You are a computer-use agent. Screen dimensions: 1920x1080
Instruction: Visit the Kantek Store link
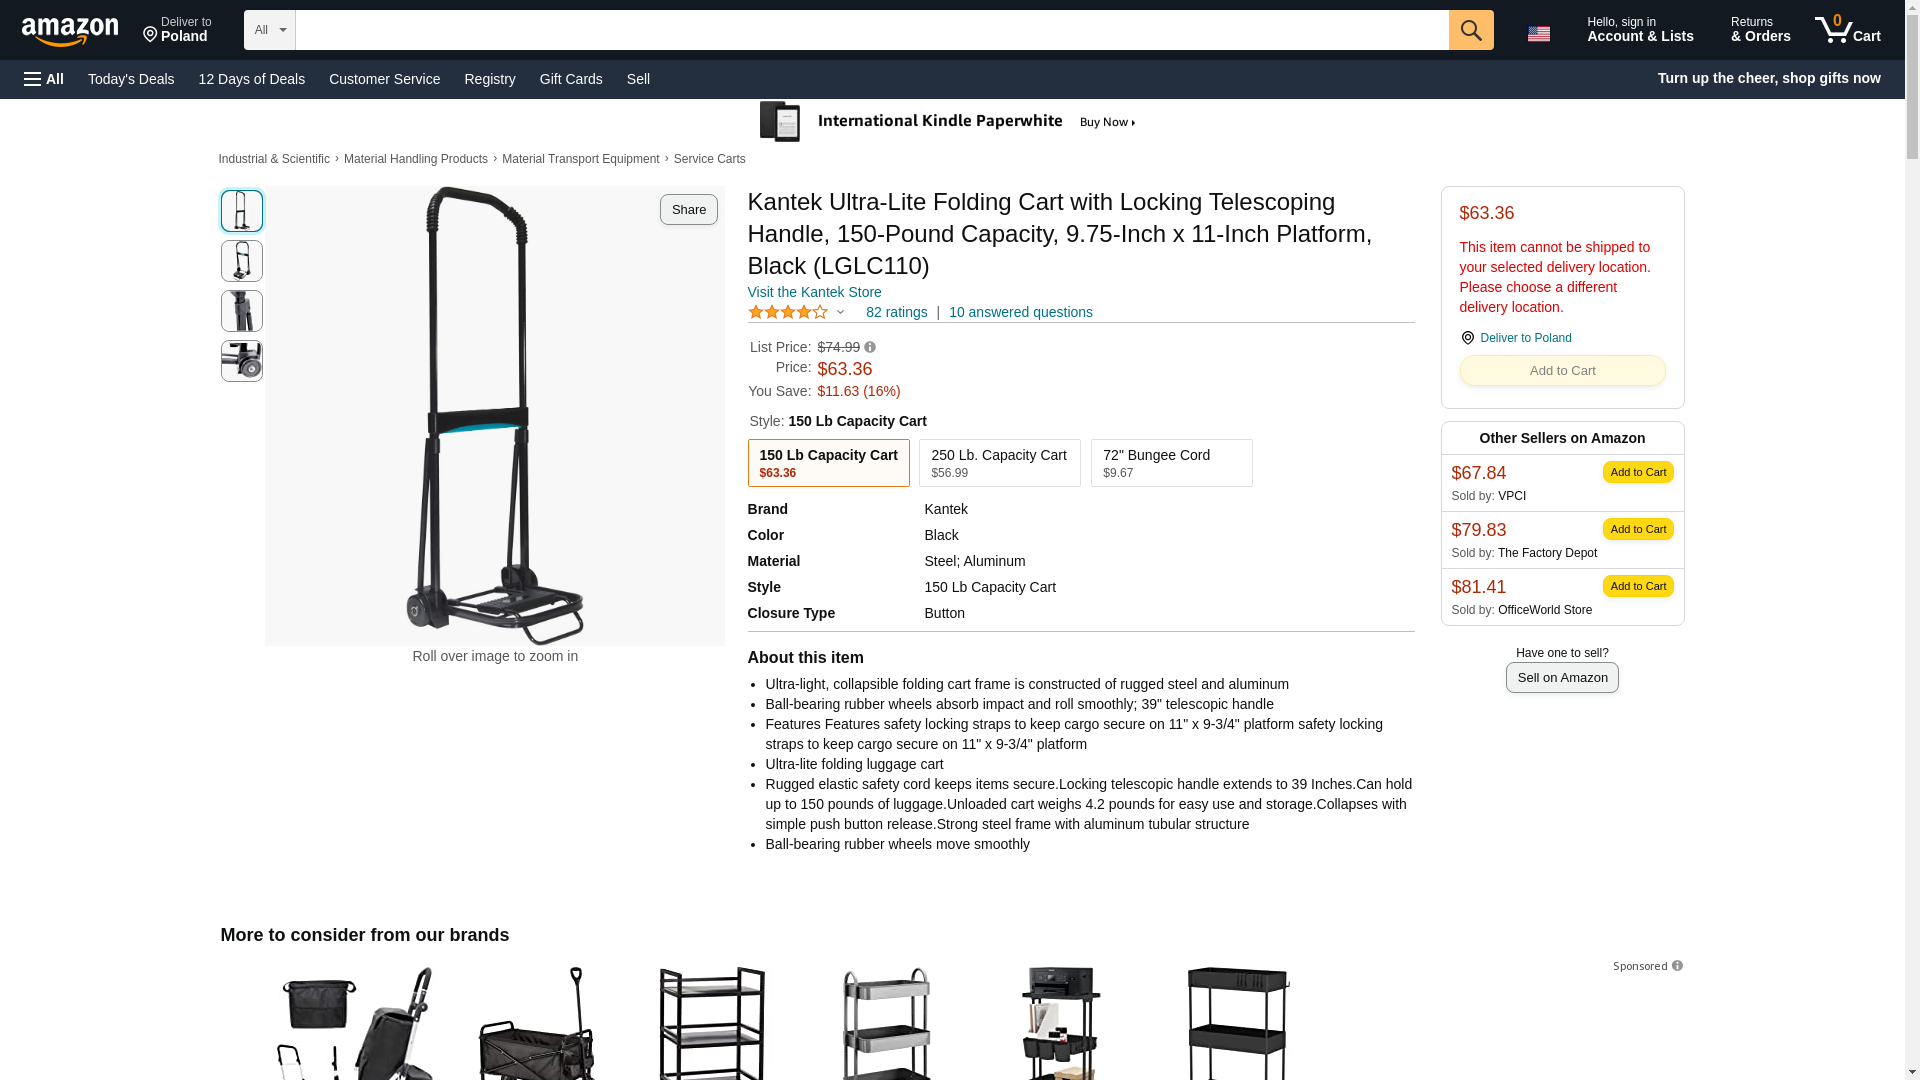(x=814, y=292)
